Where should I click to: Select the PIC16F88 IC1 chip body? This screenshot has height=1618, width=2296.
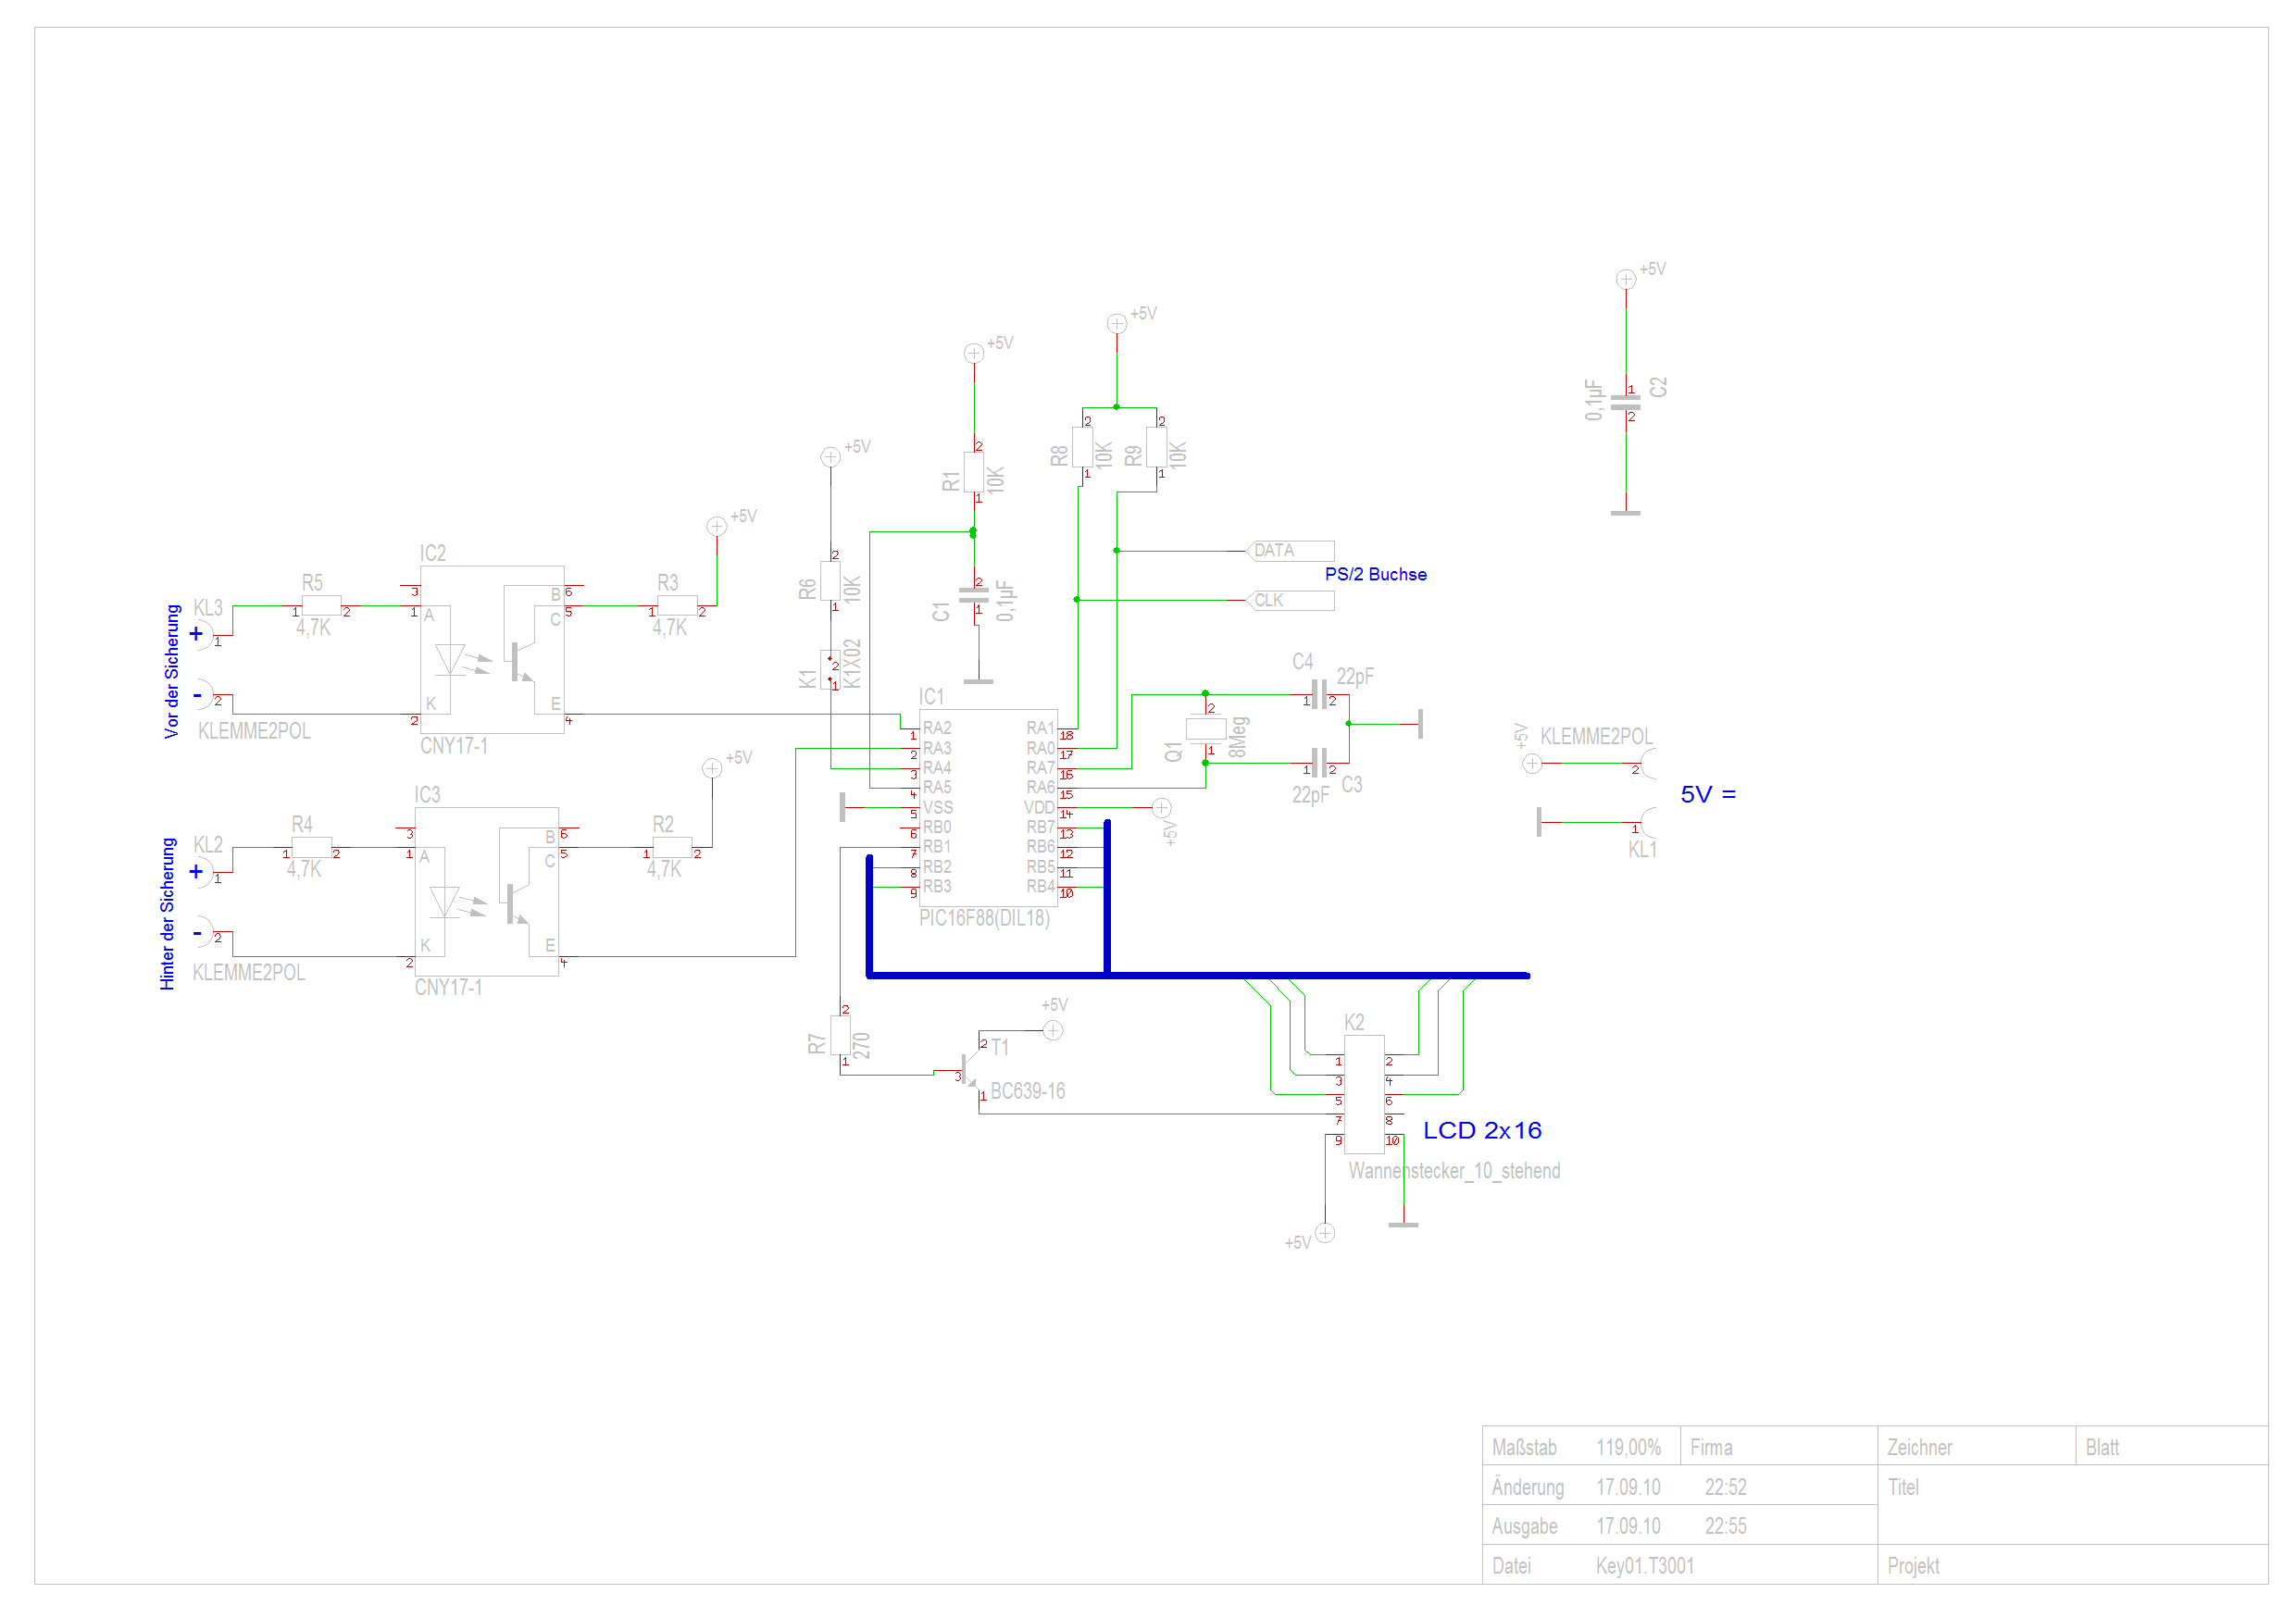(988, 808)
